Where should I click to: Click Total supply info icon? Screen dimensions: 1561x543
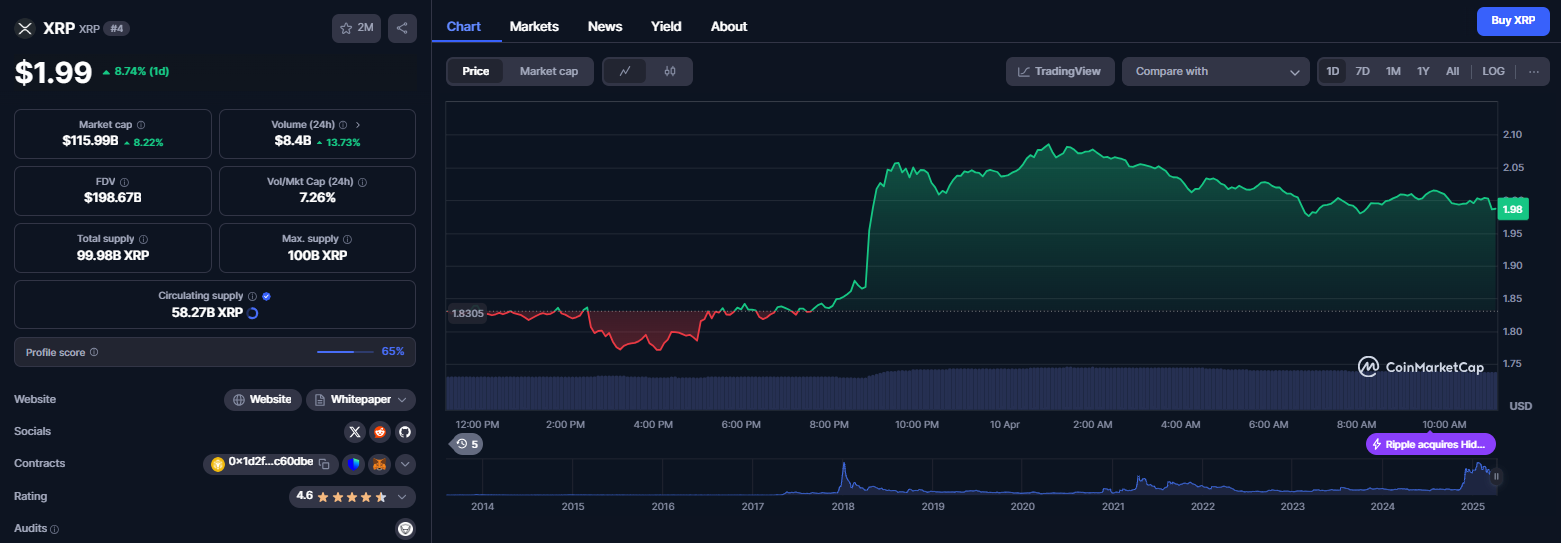pyautogui.click(x=143, y=239)
